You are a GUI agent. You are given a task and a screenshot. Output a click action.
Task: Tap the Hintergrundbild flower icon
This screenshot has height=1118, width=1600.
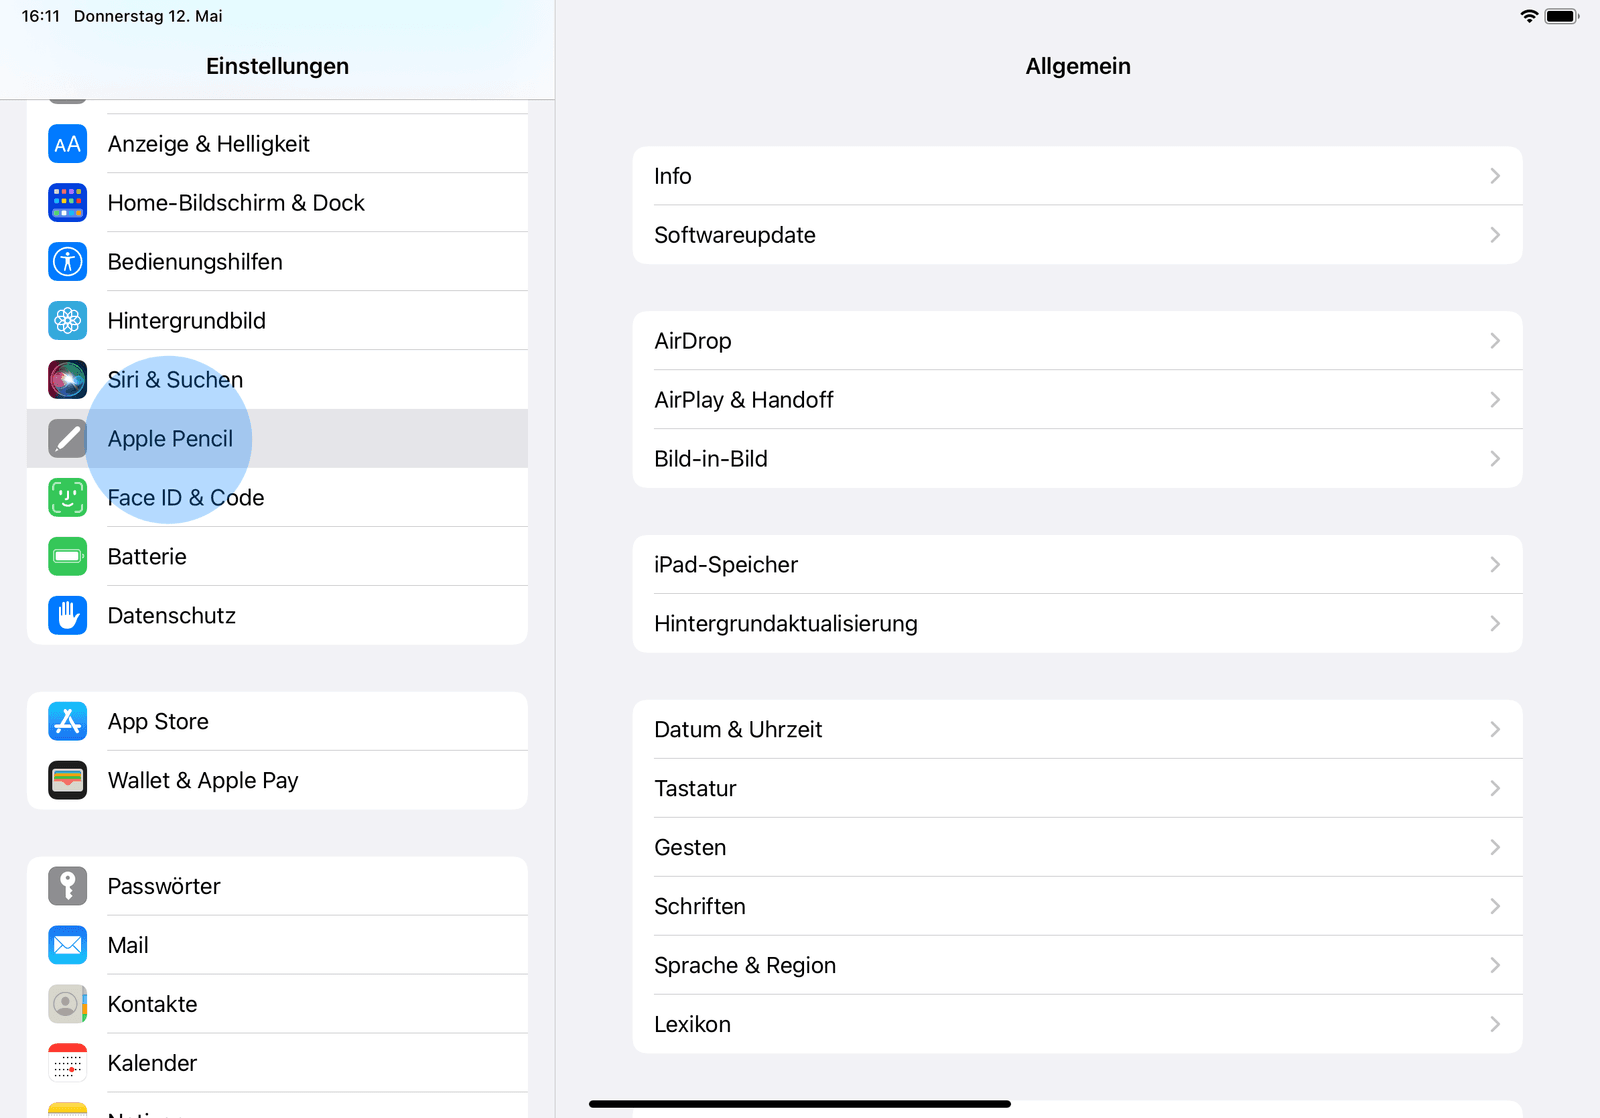pos(68,321)
